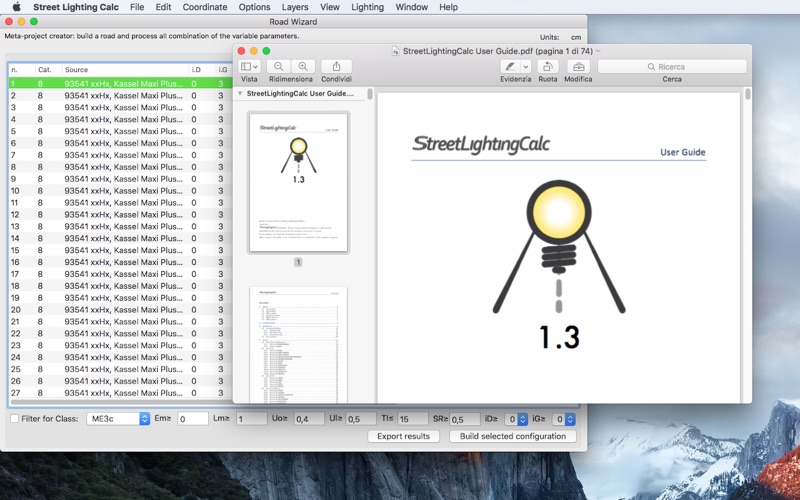Select highlighted row 1 in Road Wizard table
Screen dimensions: 800x500
coord(121,83)
